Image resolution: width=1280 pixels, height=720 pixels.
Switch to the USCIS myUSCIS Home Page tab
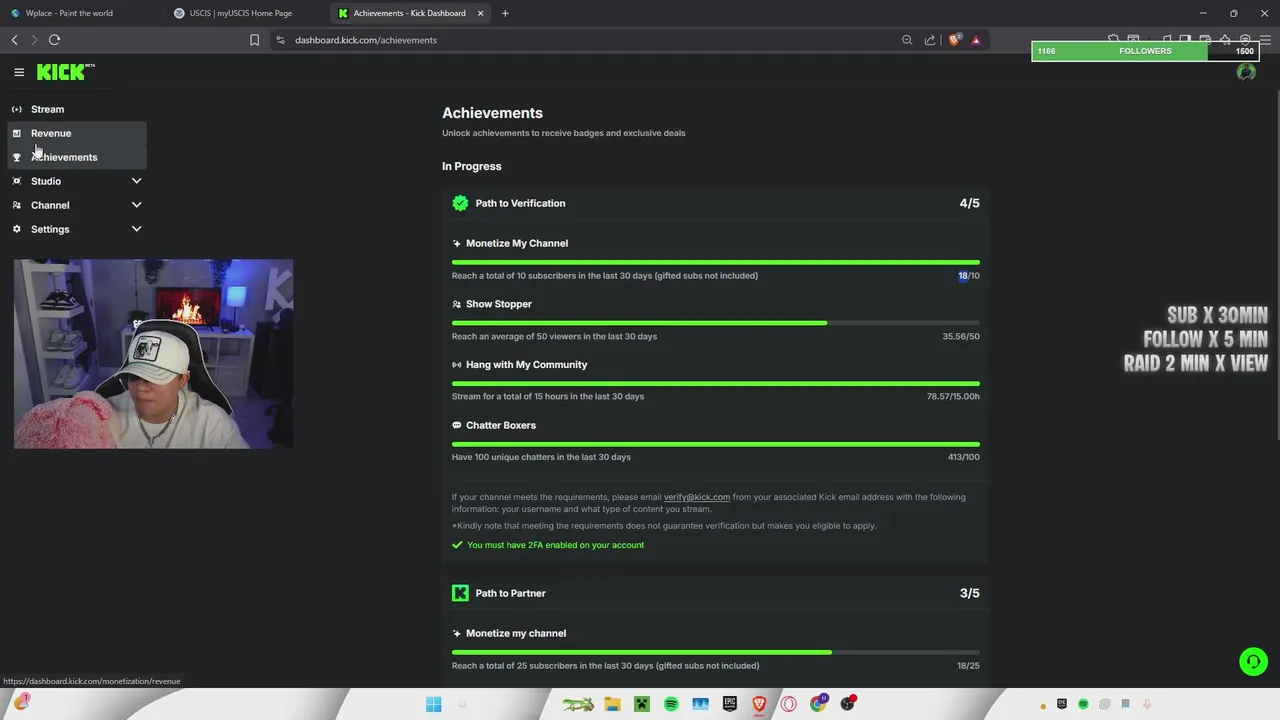[245, 13]
